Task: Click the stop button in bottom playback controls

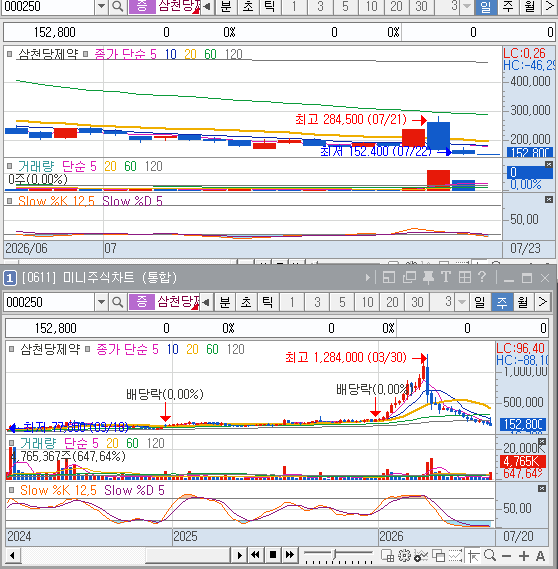Action: [x=273, y=555]
